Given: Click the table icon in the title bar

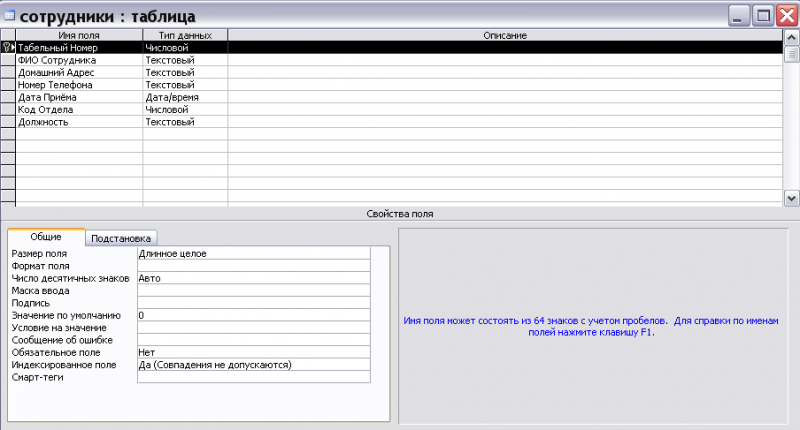Looking at the screenshot, I should click(9, 15).
